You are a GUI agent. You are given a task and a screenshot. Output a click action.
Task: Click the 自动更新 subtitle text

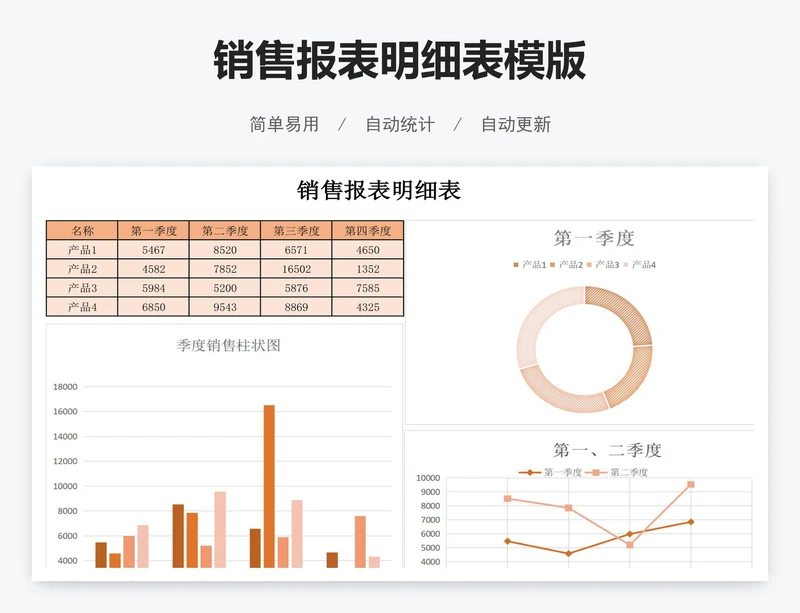516,124
